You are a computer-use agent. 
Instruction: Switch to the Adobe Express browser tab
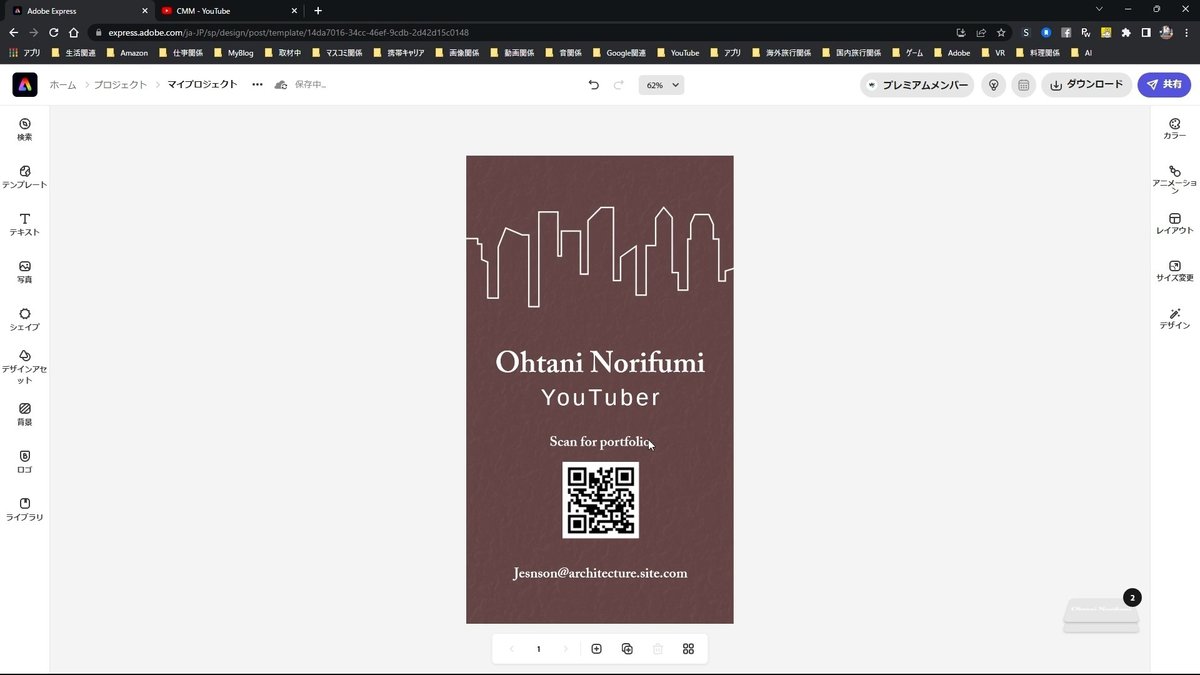click(x=76, y=10)
